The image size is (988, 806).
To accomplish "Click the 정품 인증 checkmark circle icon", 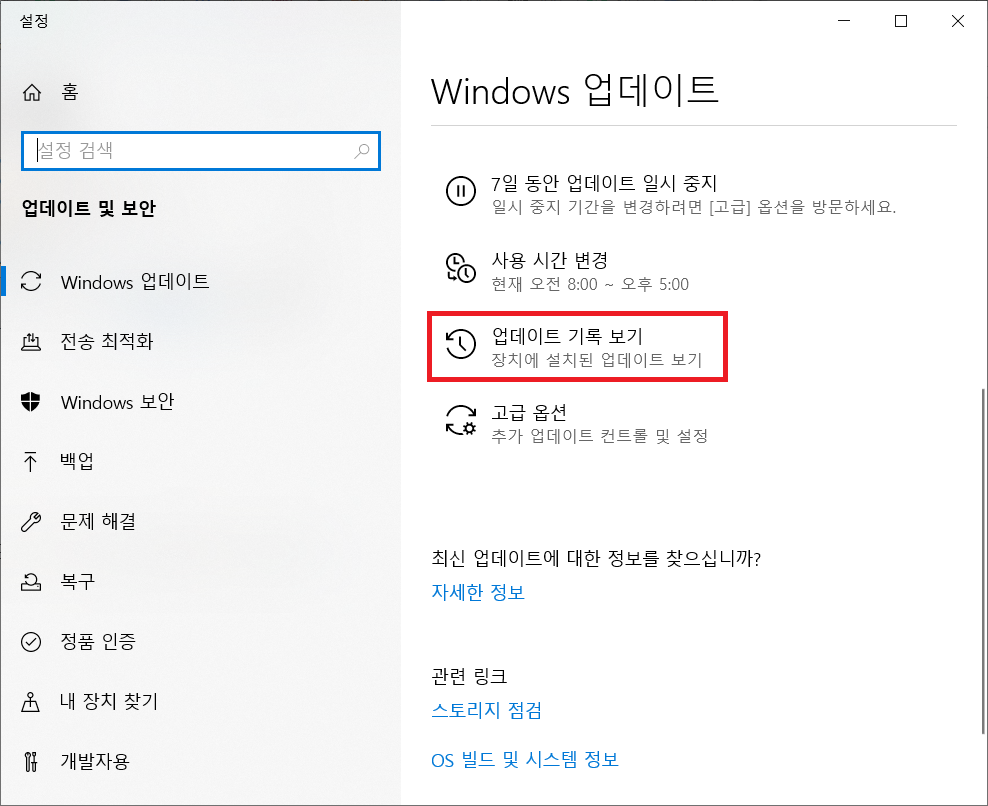I will pyautogui.click(x=31, y=642).
